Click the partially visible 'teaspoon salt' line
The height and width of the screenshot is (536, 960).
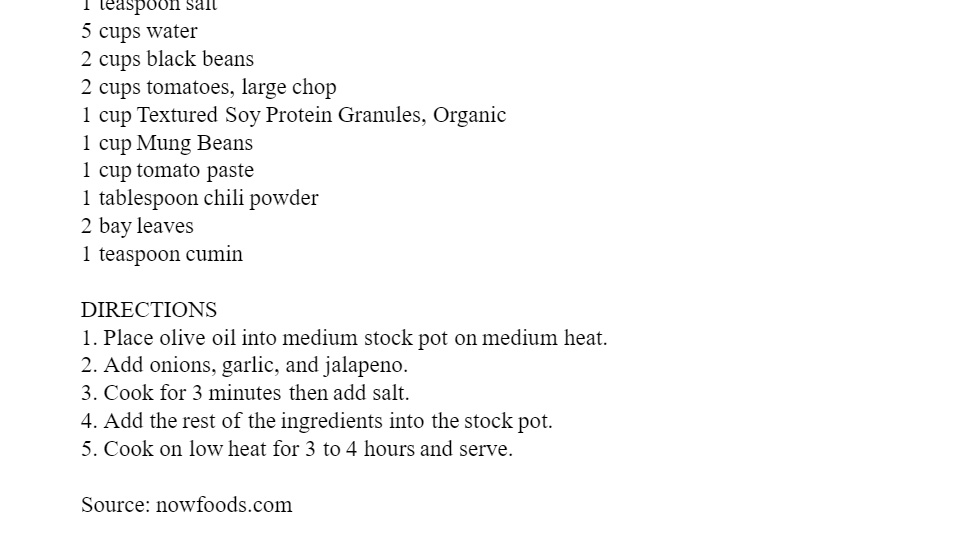[149, 6]
